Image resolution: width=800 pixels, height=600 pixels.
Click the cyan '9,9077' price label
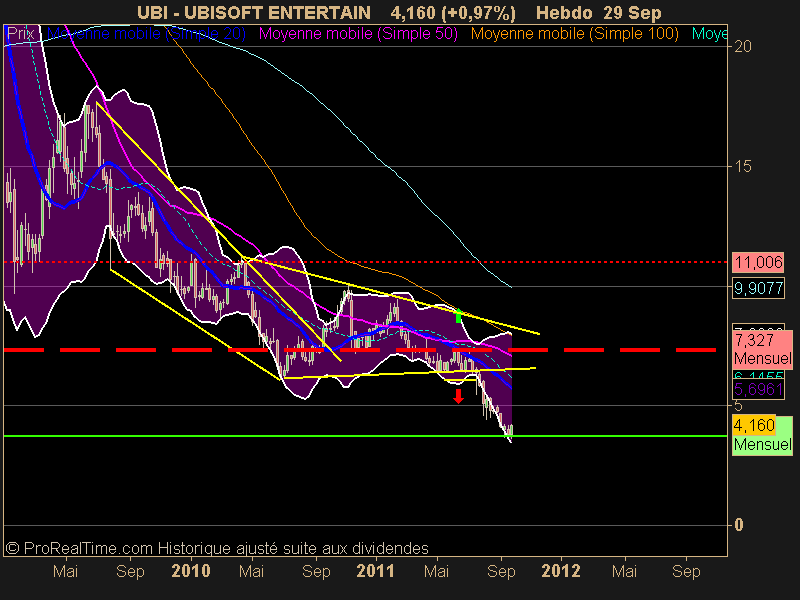pos(758,288)
